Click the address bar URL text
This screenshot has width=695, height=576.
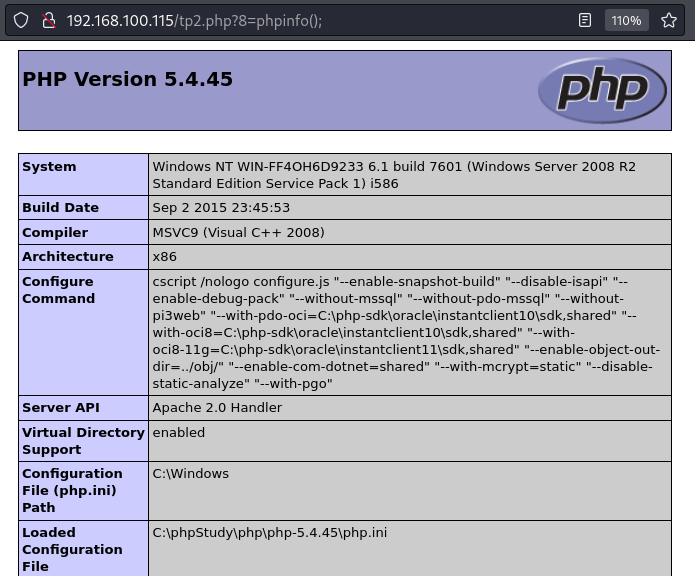[194, 20]
